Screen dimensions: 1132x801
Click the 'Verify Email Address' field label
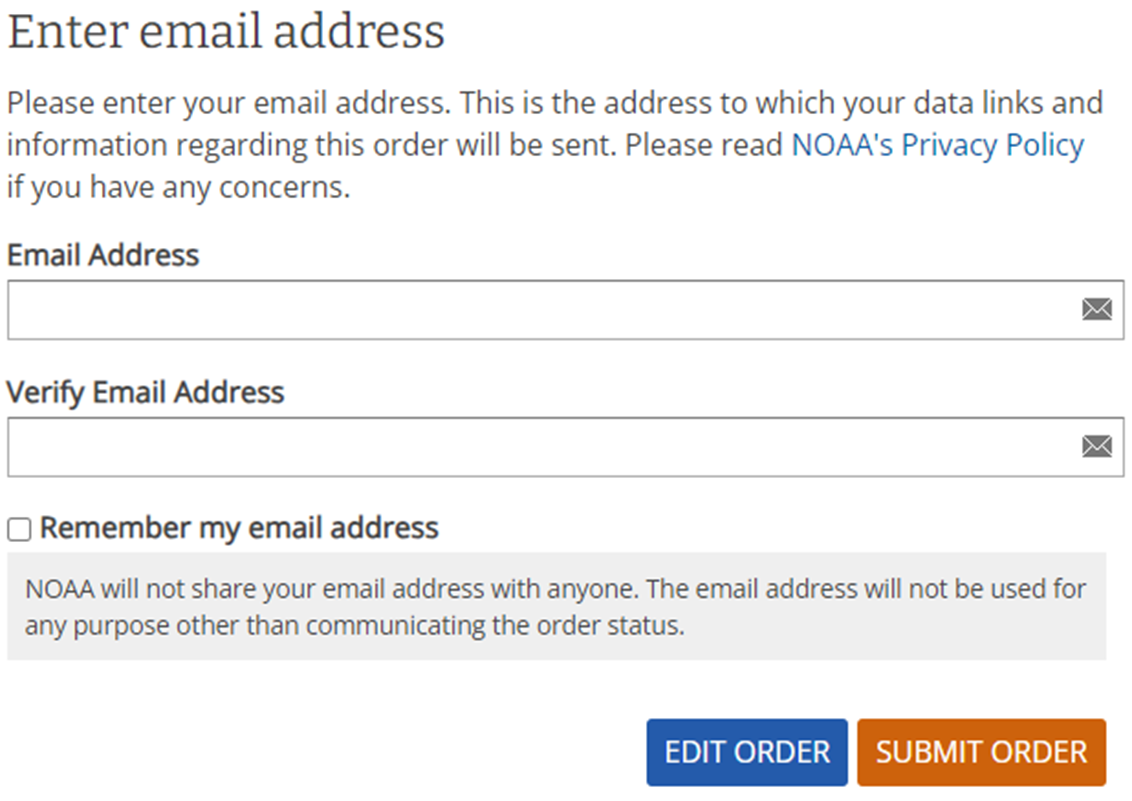(146, 393)
